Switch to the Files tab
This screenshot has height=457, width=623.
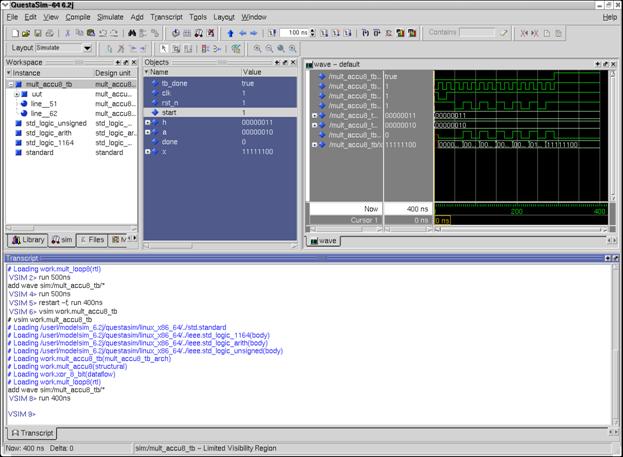(x=91, y=240)
